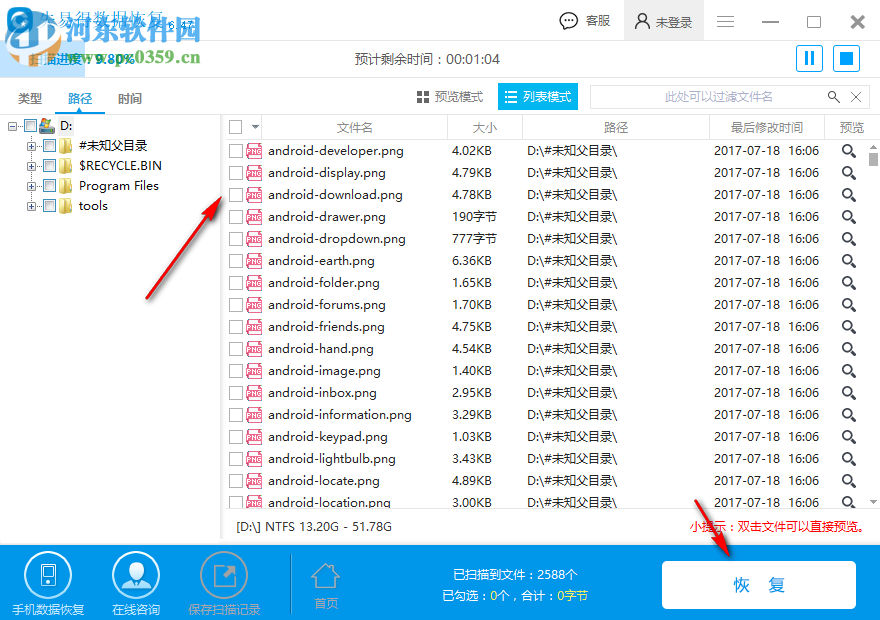Viewport: 880px width, 620px height.
Task: Open 在线咨询 online consultation
Action: click(136, 575)
